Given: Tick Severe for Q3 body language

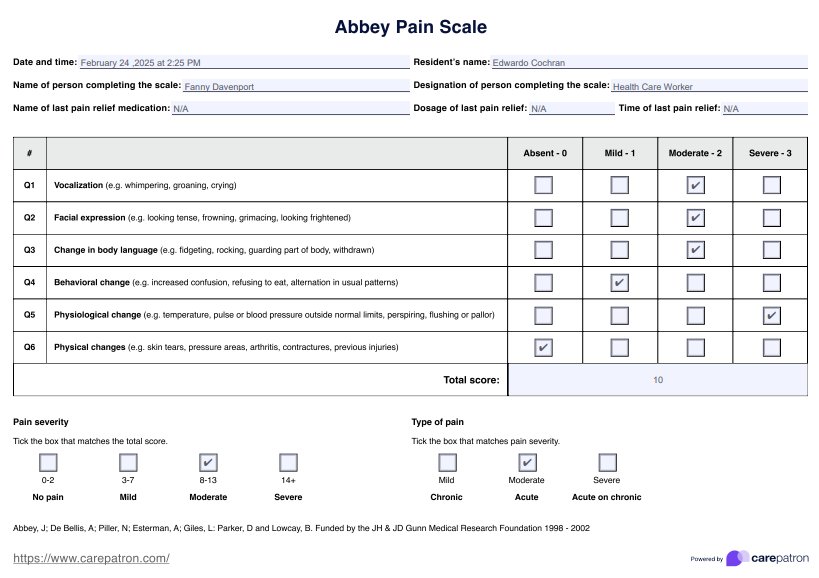Looking at the screenshot, I should pyautogui.click(x=771, y=249).
